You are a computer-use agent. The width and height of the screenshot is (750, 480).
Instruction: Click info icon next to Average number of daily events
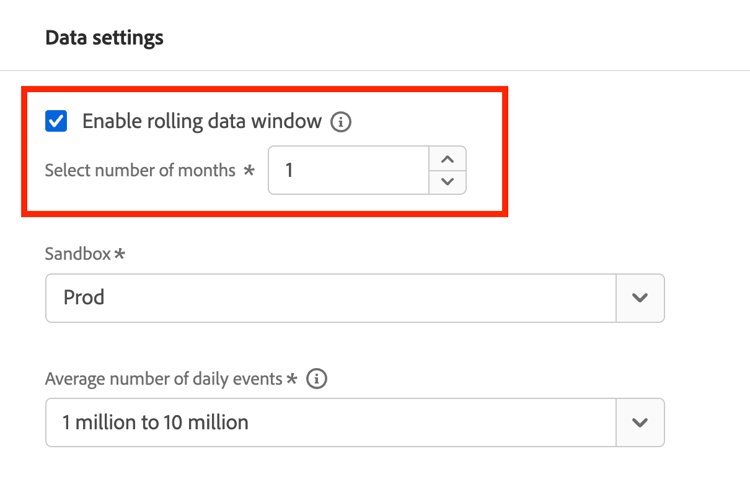pos(318,379)
